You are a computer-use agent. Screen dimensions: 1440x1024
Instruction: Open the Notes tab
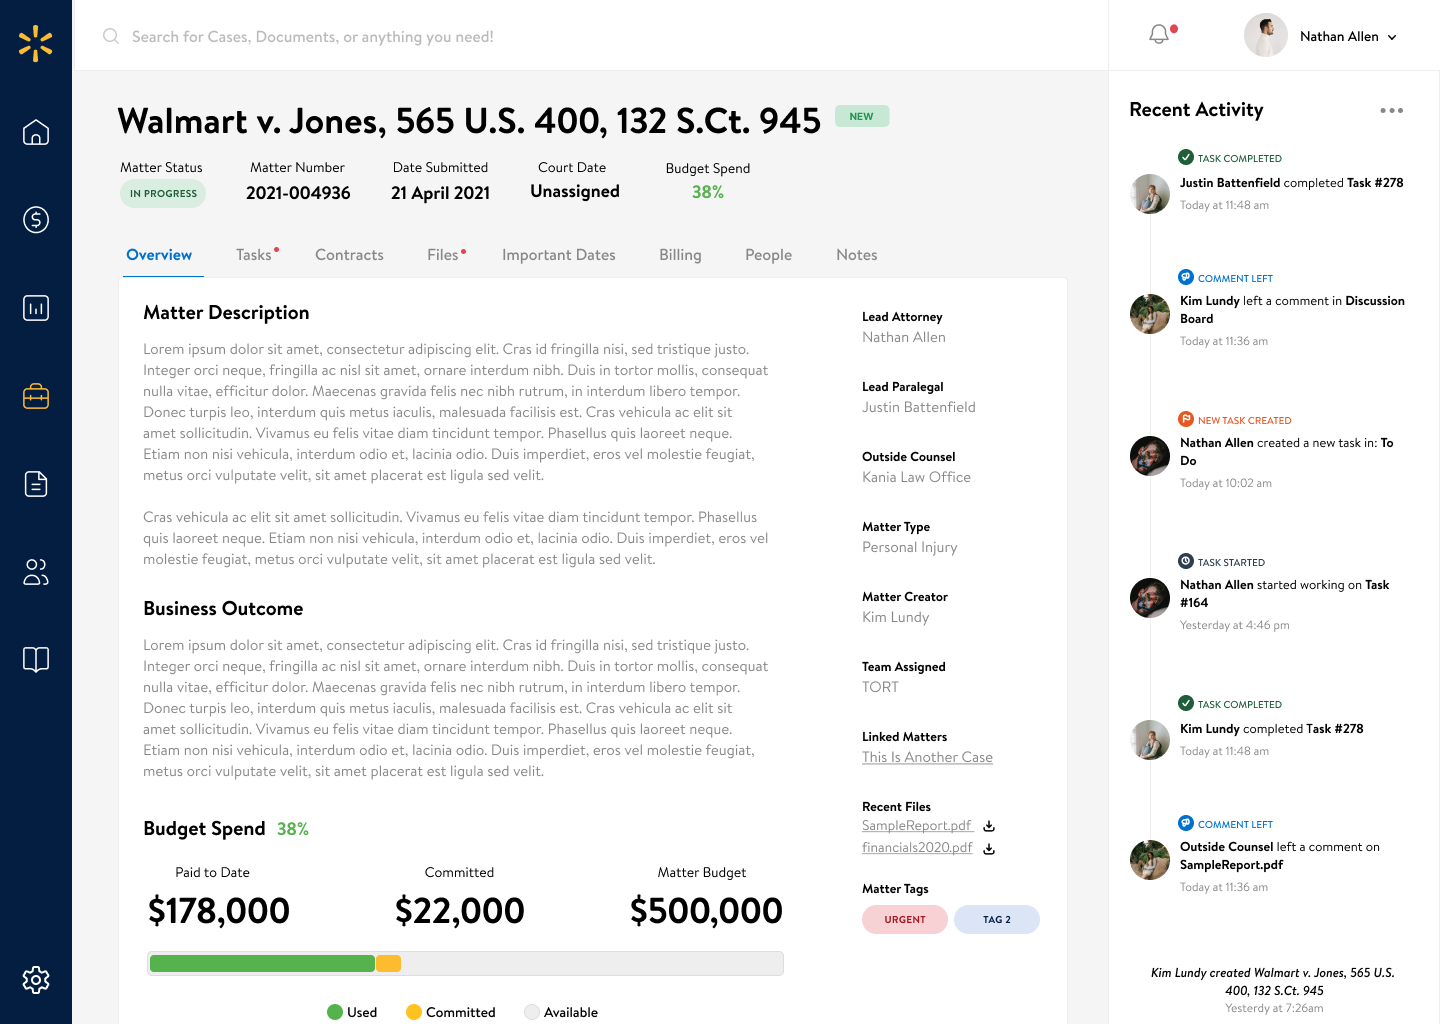click(x=857, y=255)
